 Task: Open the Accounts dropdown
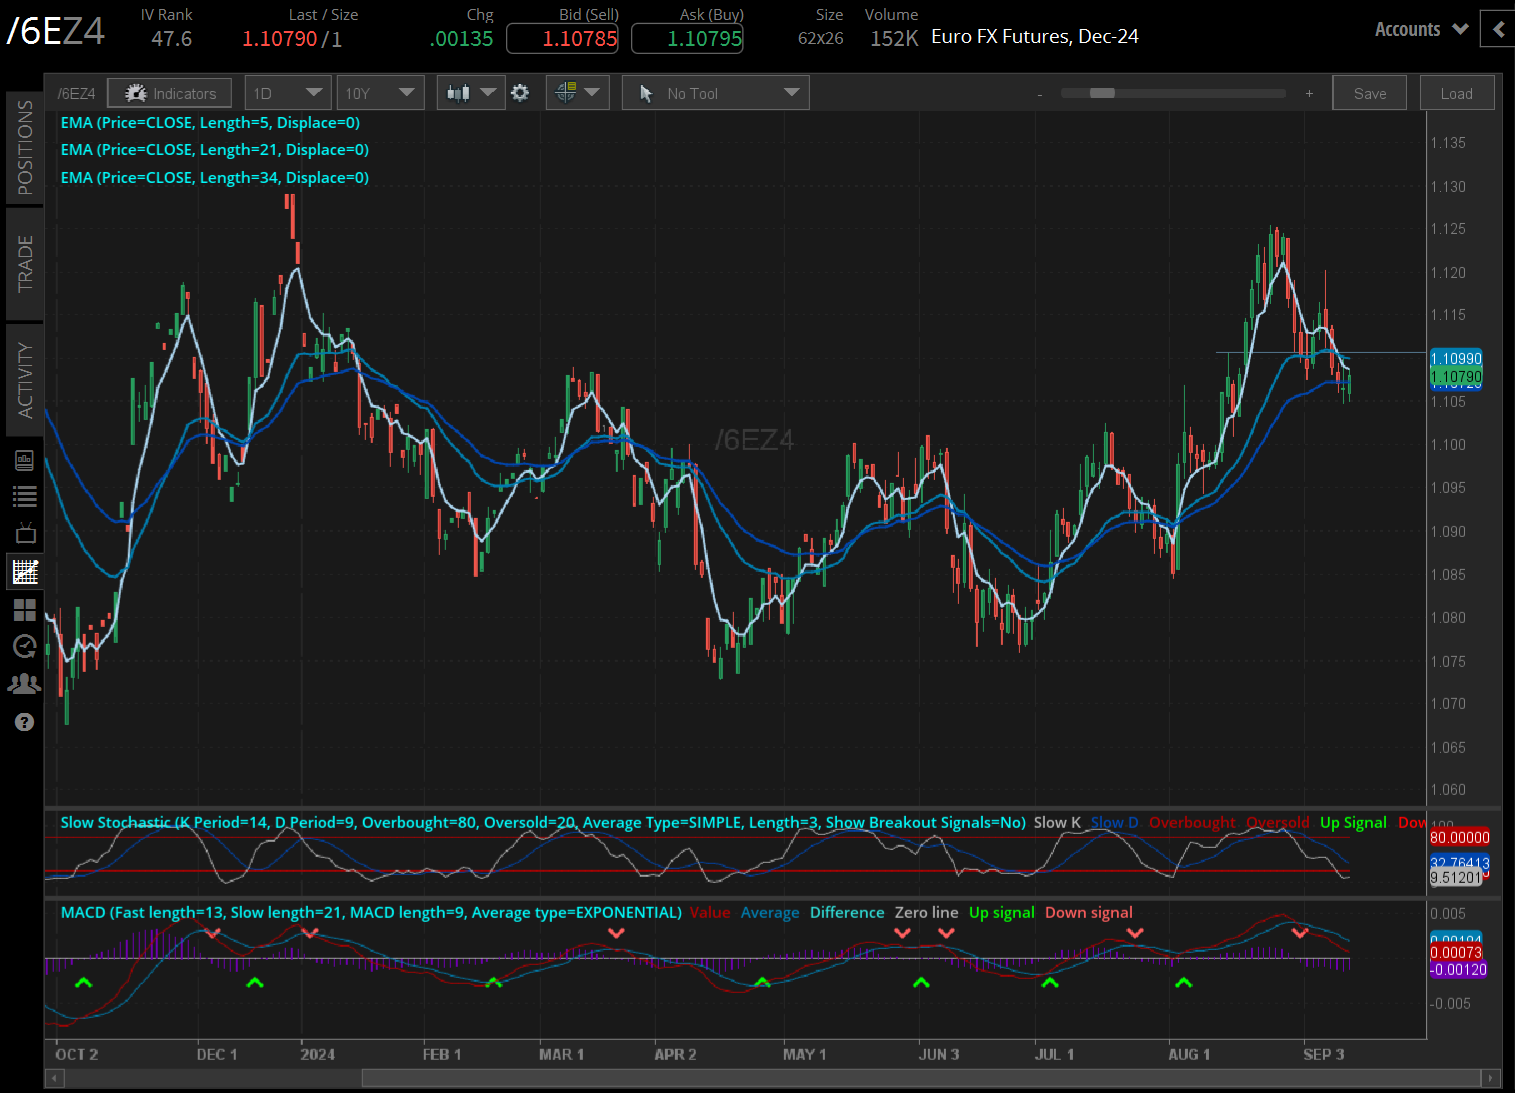(x=1421, y=29)
